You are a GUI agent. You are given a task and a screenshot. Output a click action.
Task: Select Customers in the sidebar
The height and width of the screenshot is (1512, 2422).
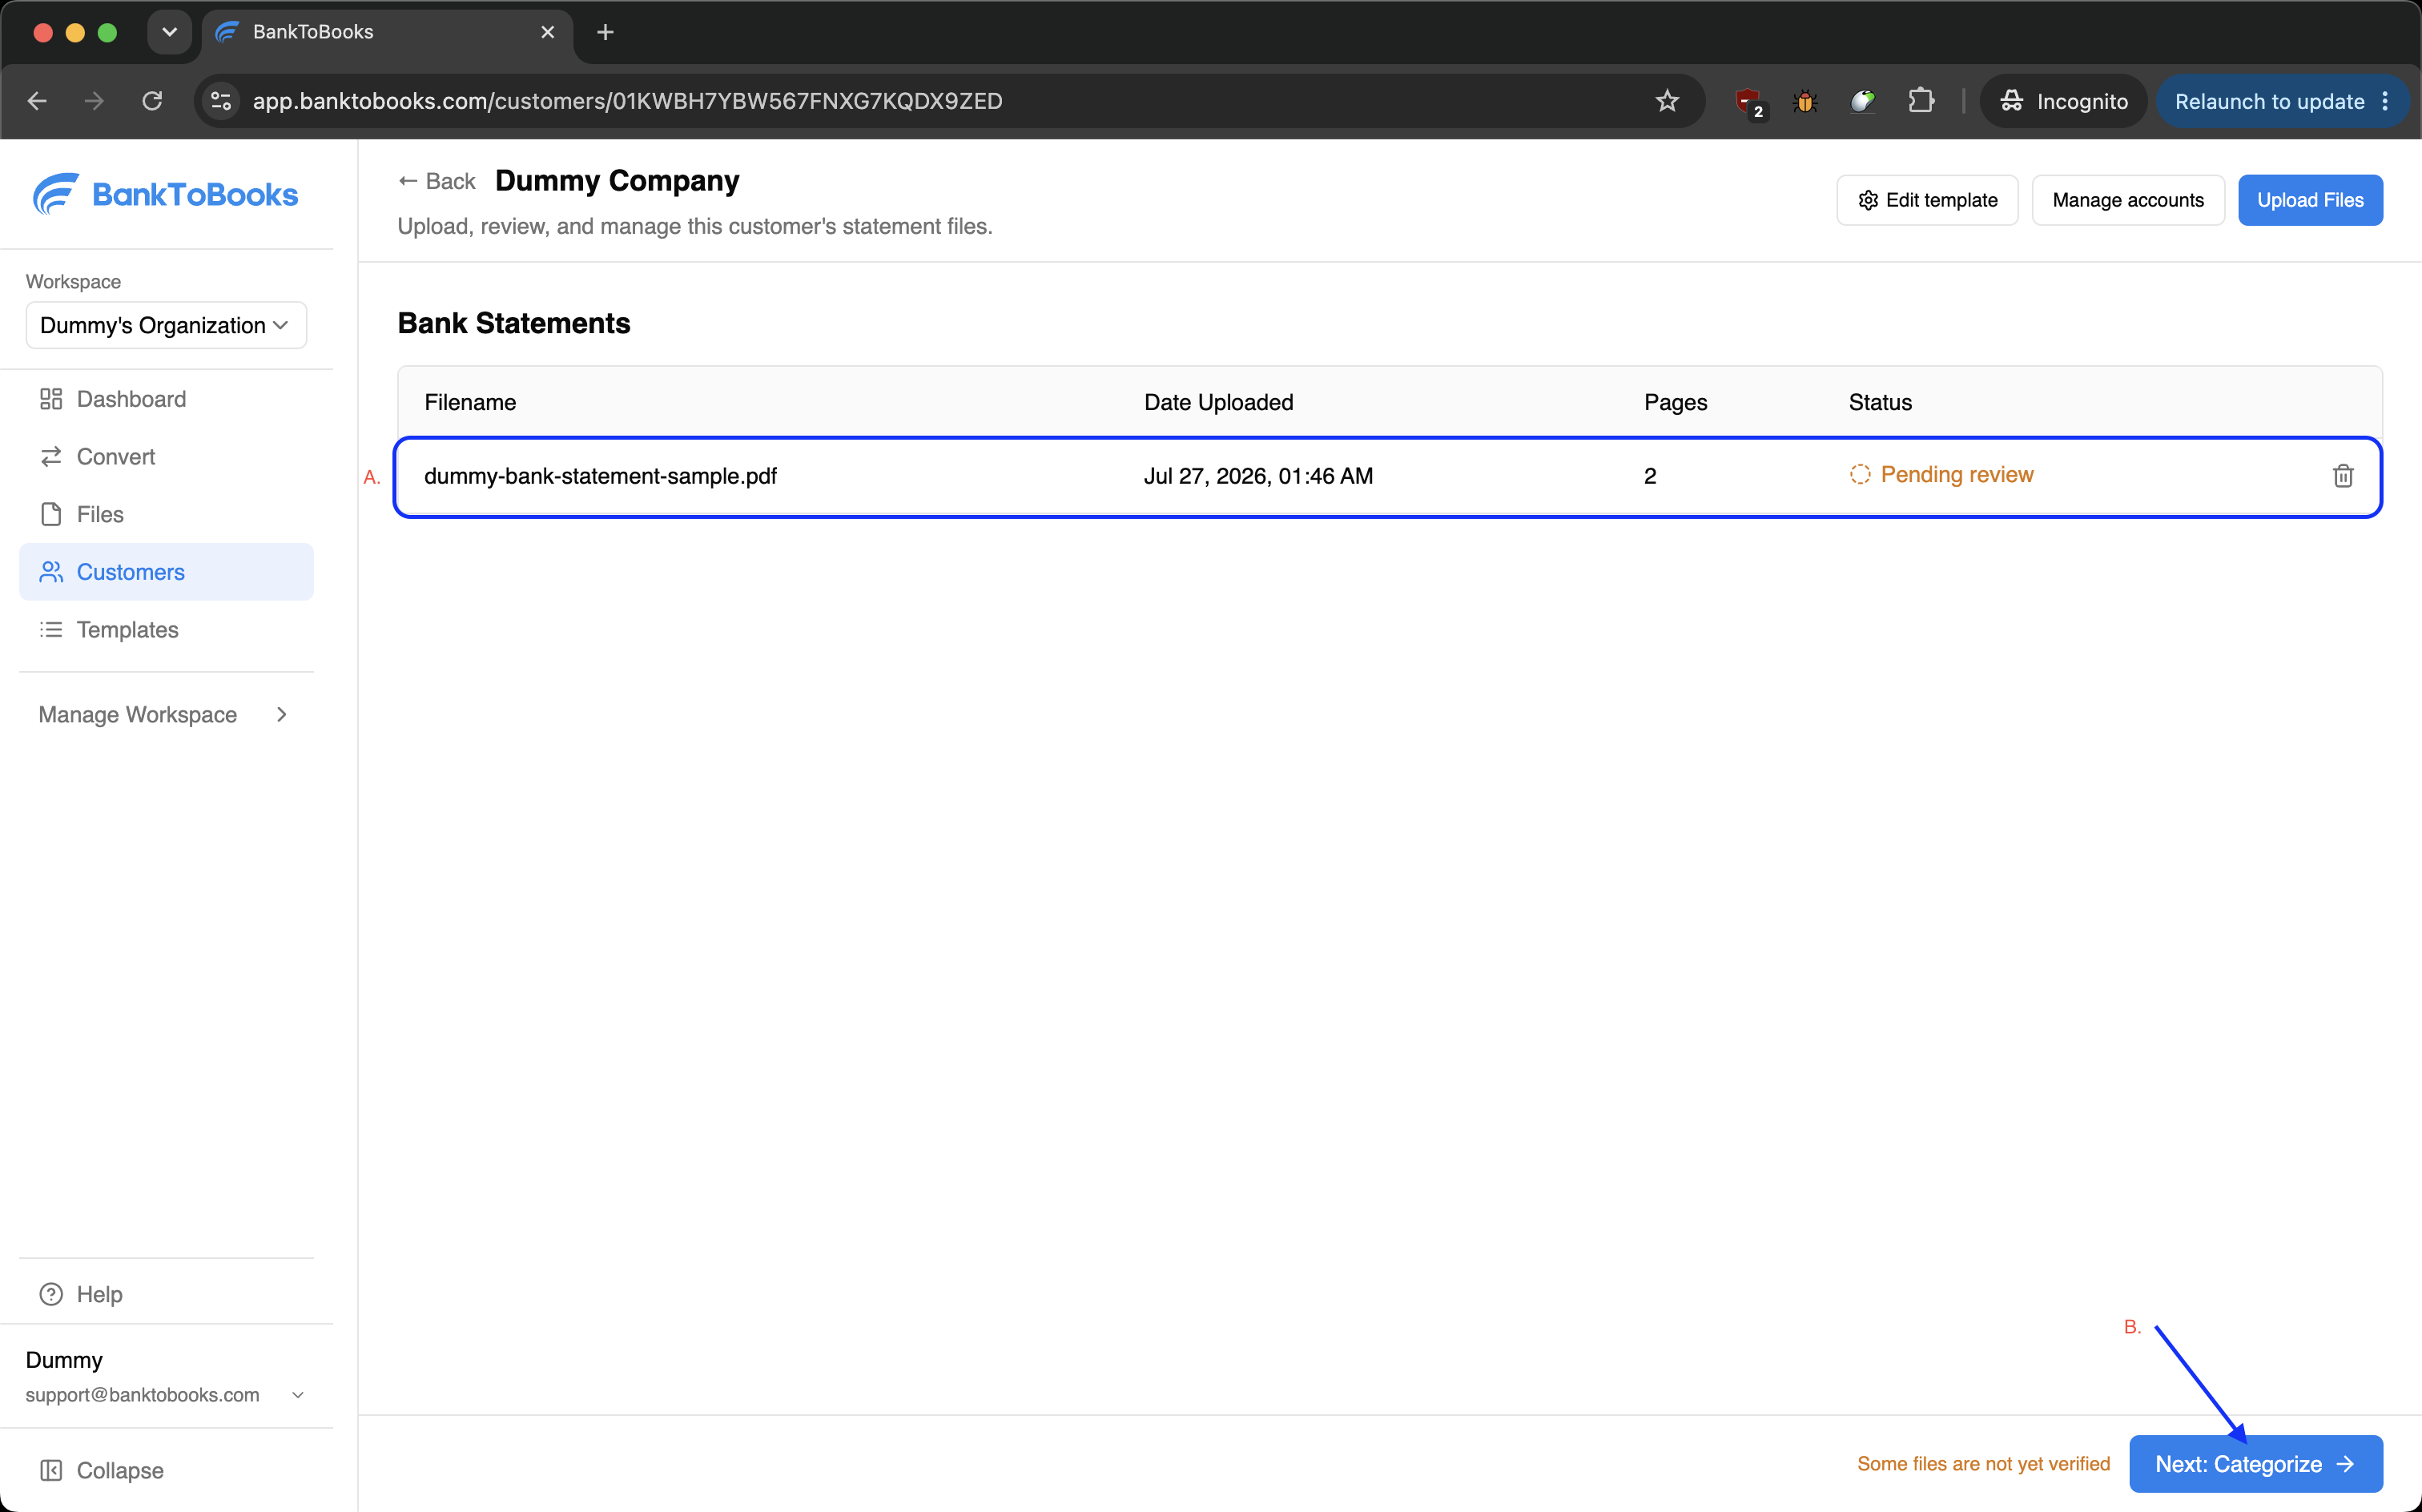click(x=166, y=572)
